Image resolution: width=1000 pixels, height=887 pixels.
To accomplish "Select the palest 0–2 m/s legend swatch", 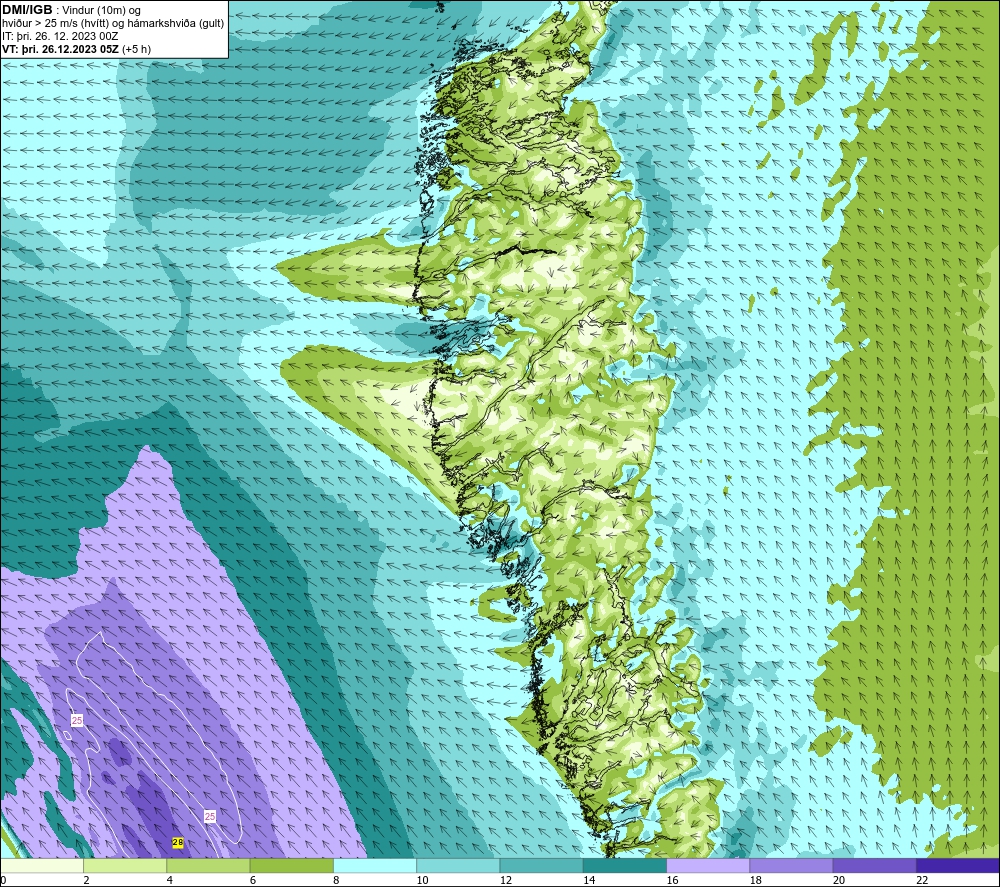I will point(41,865).
